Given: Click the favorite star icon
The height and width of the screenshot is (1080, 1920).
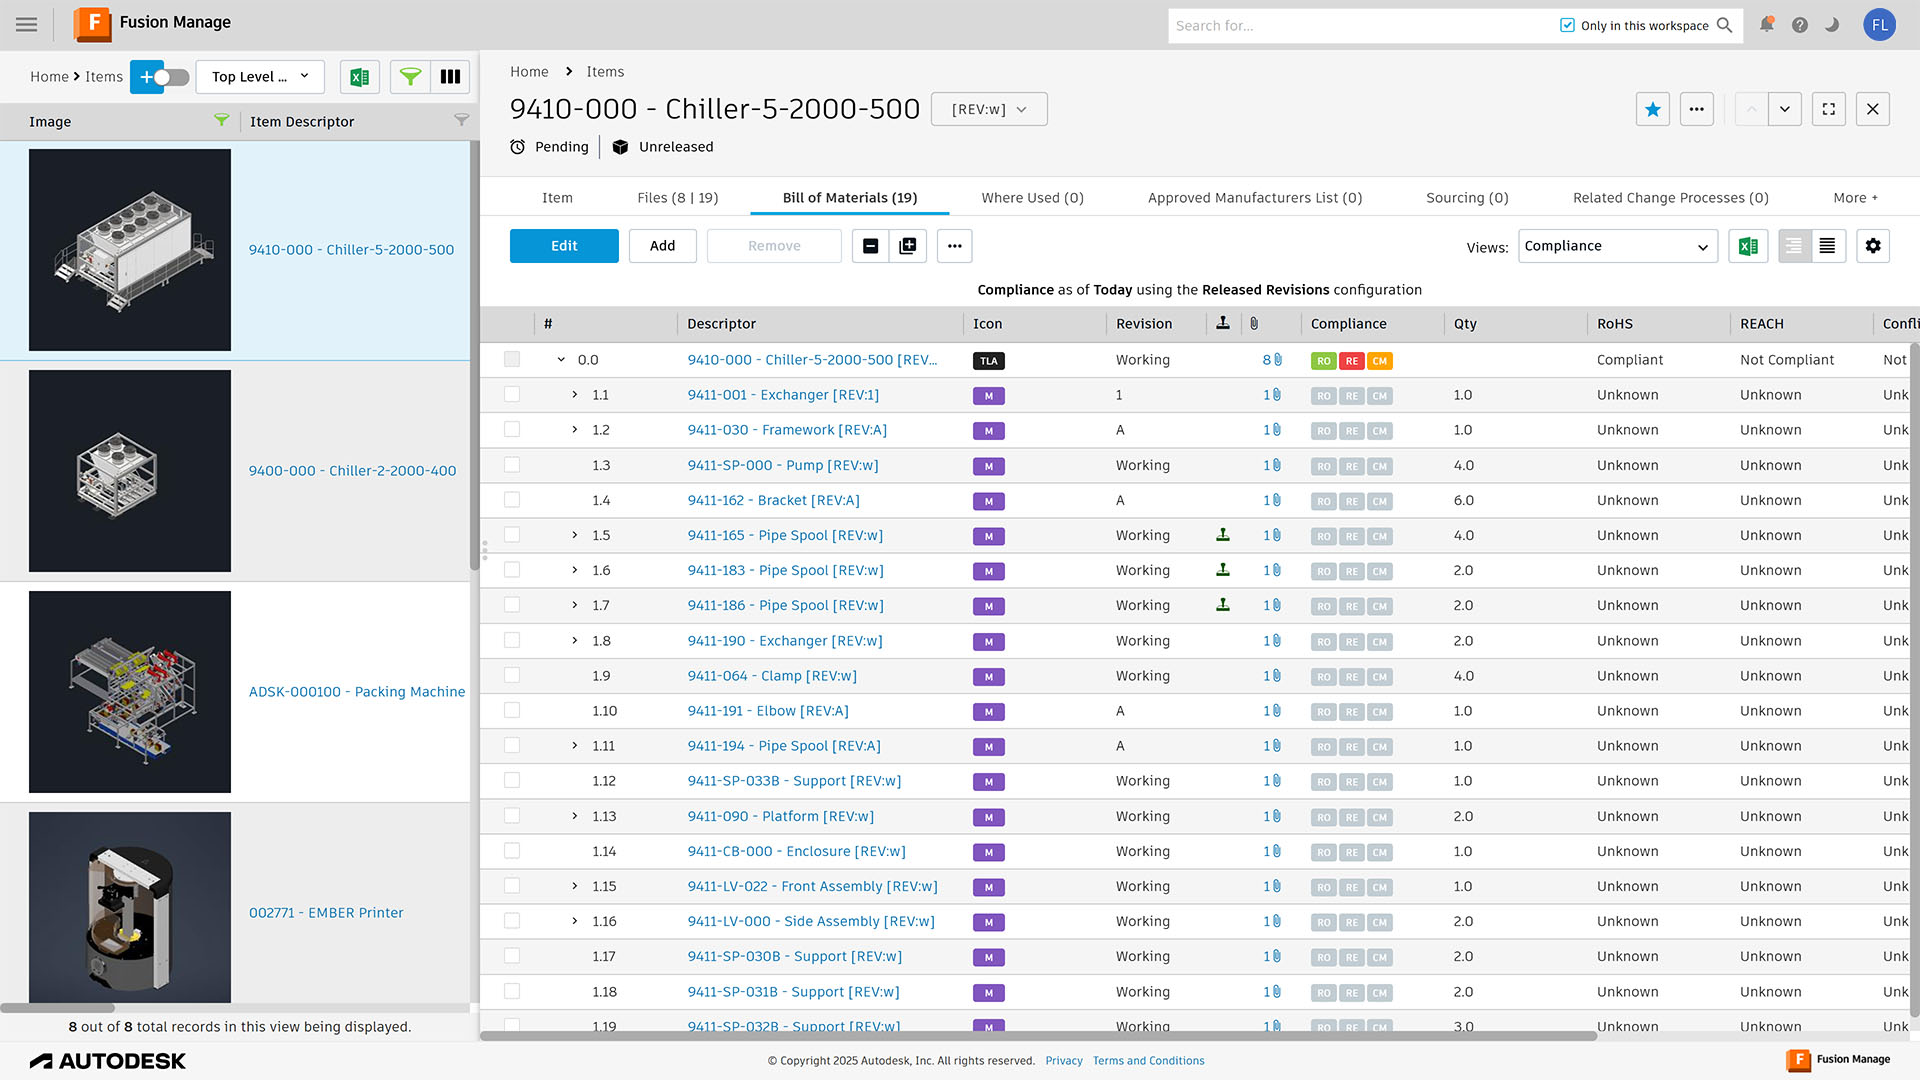Looking at the screenshot, I should [1652, 109].
